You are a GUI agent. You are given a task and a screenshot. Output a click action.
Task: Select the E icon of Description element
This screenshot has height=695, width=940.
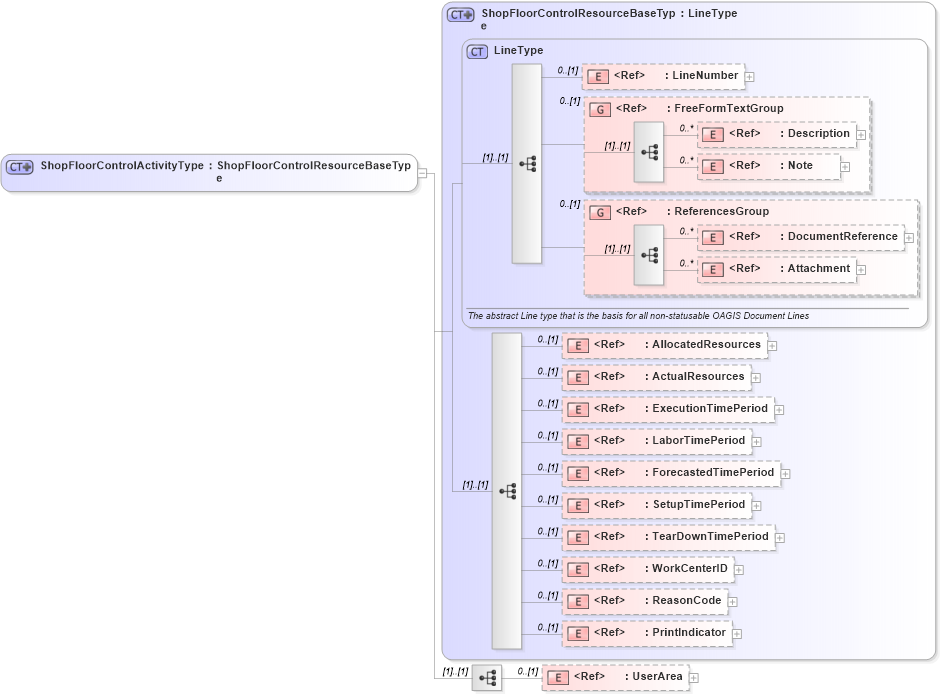(712, 133)
